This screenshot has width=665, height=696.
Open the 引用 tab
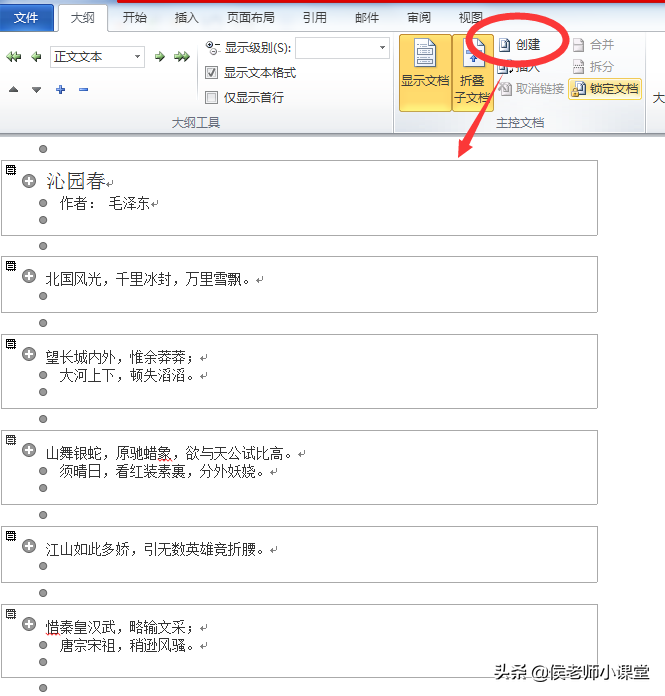pyautogui.click(x=315, y=18)
